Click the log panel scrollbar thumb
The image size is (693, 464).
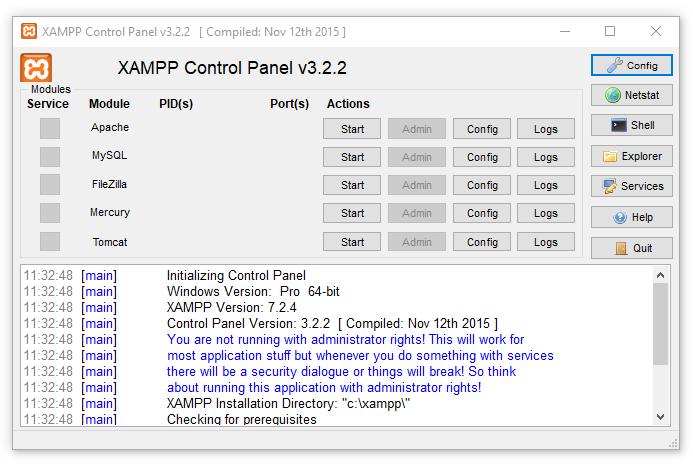[x=661, y=324]
